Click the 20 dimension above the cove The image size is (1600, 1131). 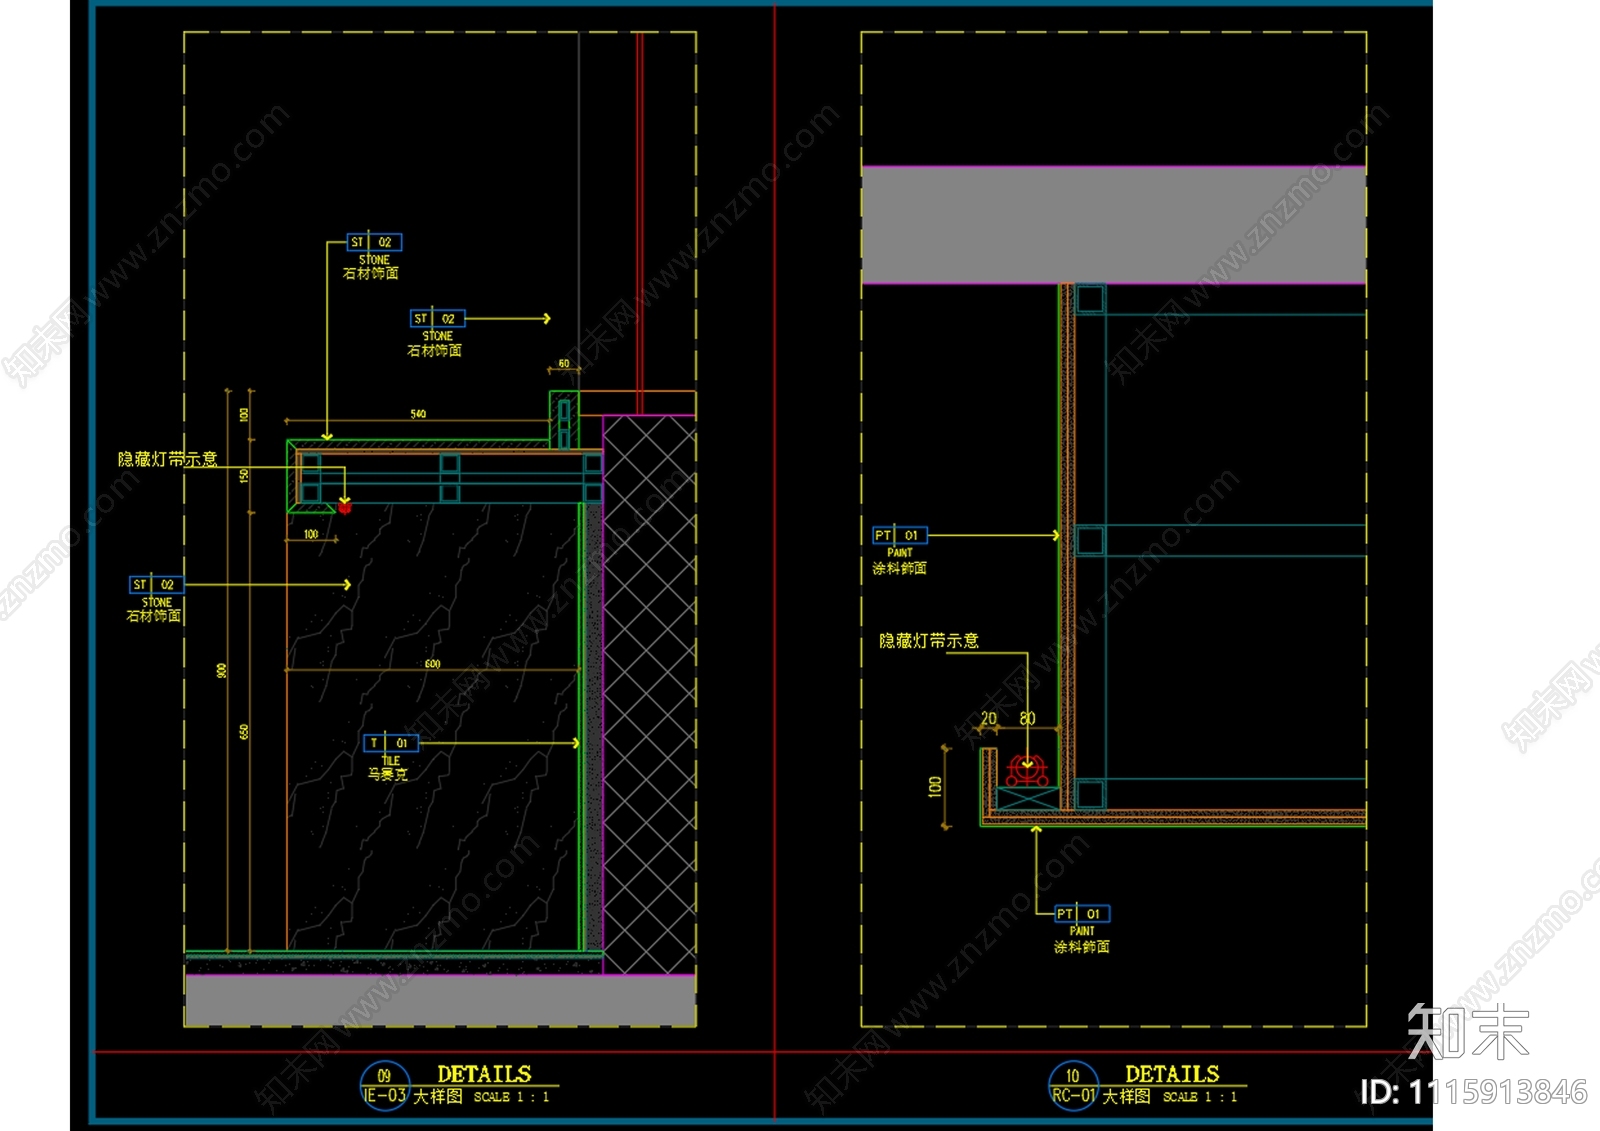[x=988, y=718]
